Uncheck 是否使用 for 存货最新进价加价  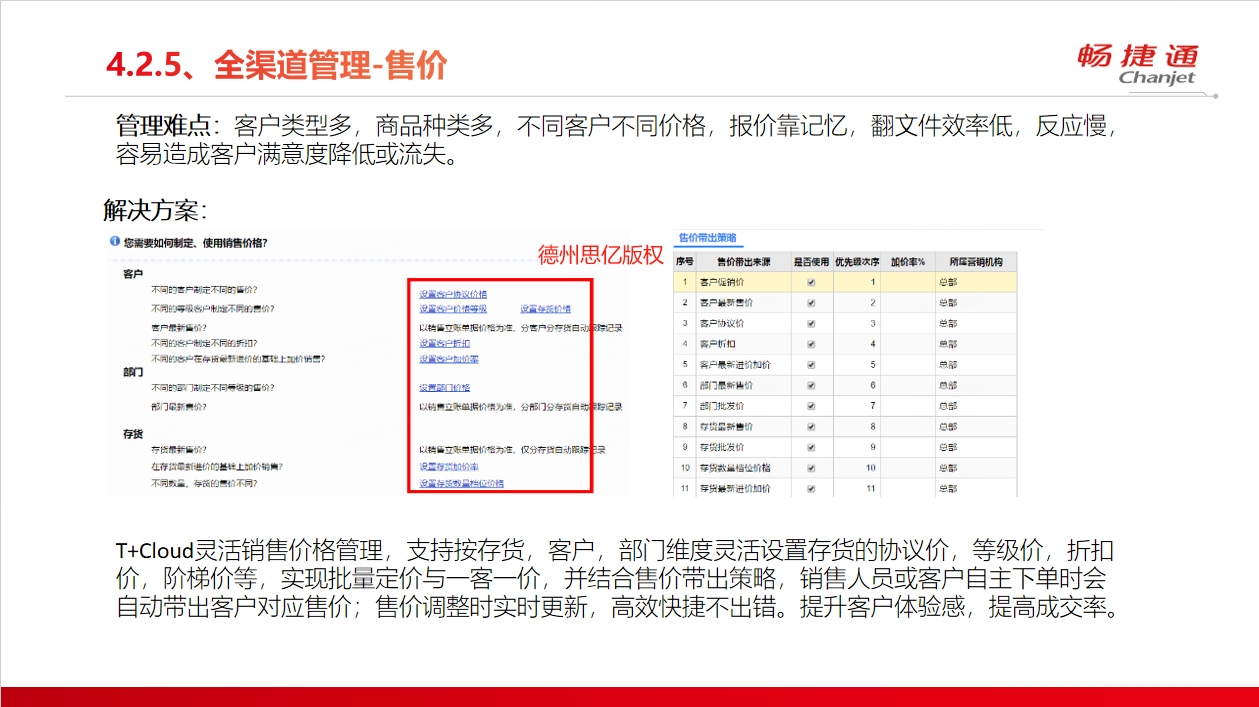tap(811, 489)
